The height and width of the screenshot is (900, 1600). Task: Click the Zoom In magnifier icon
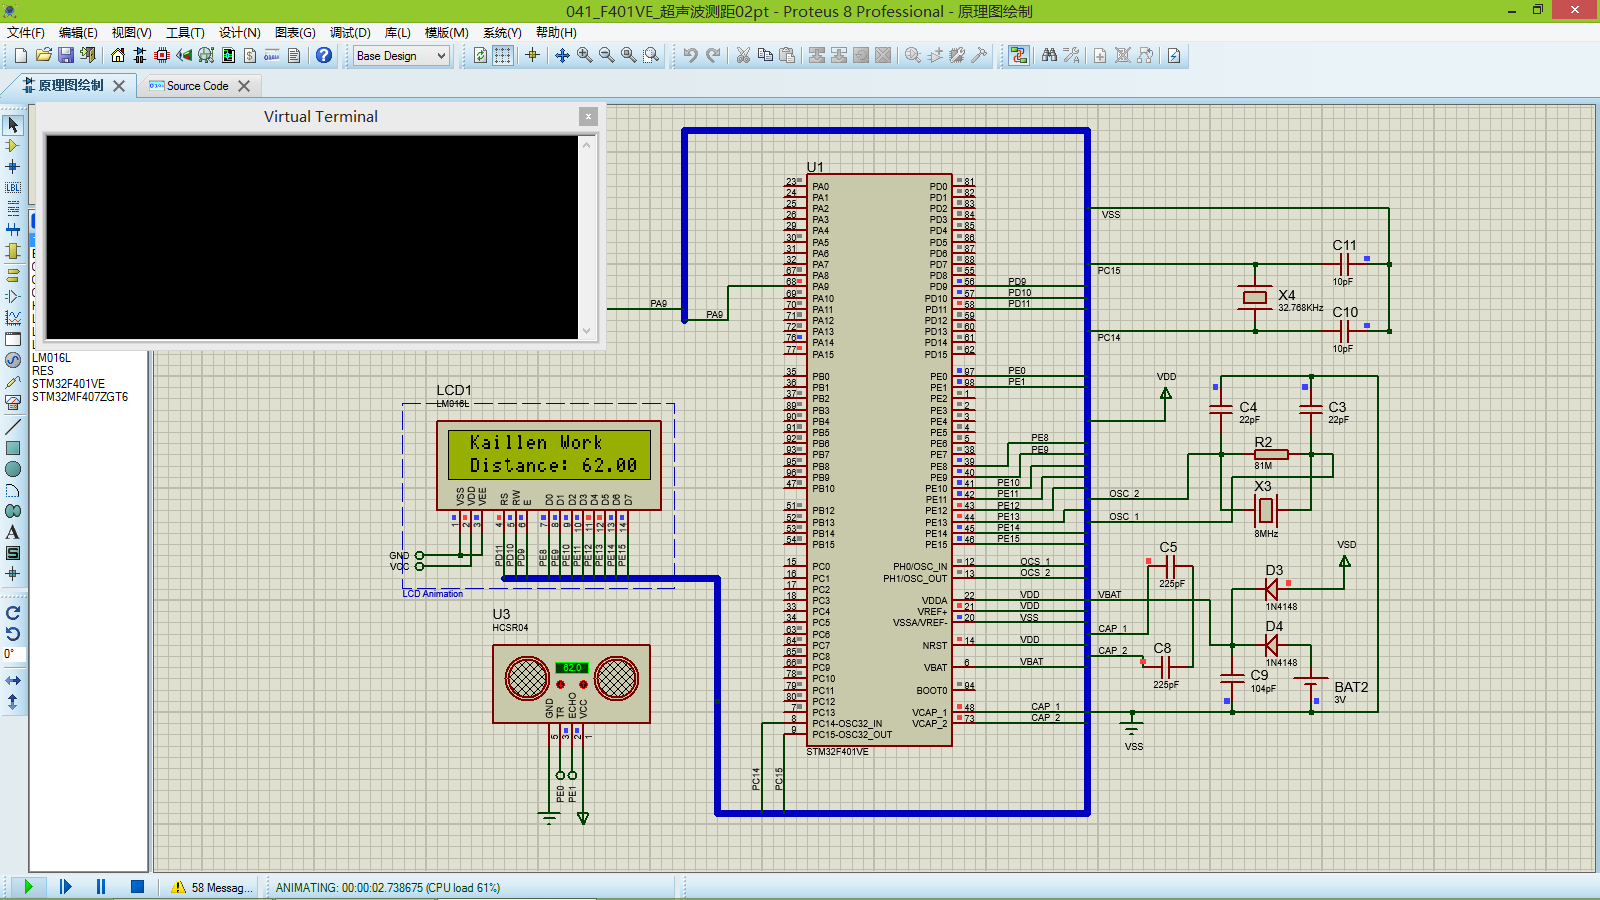(x=583, y=55)
